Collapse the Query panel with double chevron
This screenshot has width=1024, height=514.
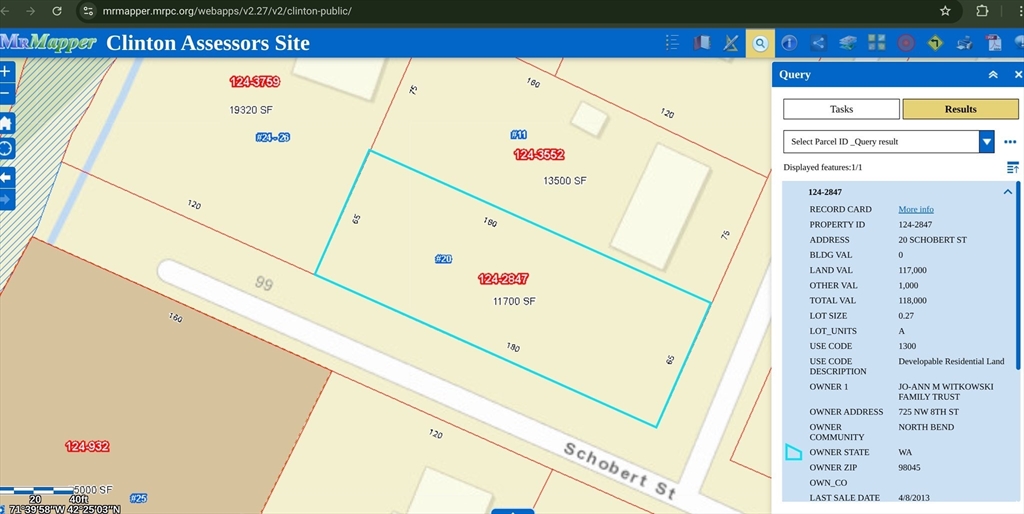click(x=993, y=75)
